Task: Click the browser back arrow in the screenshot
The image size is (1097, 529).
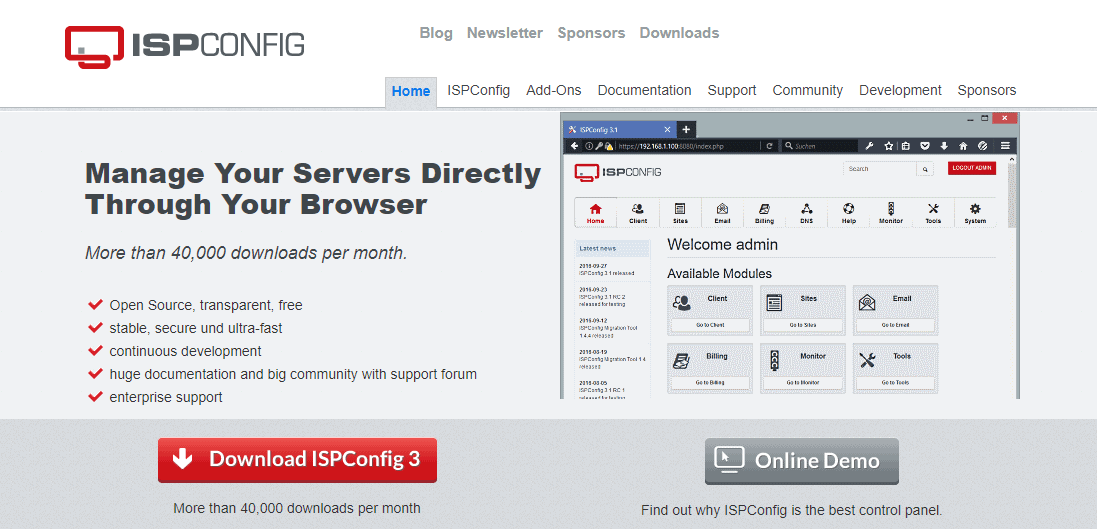Action: pyautogui.click(x=574, y=146)
